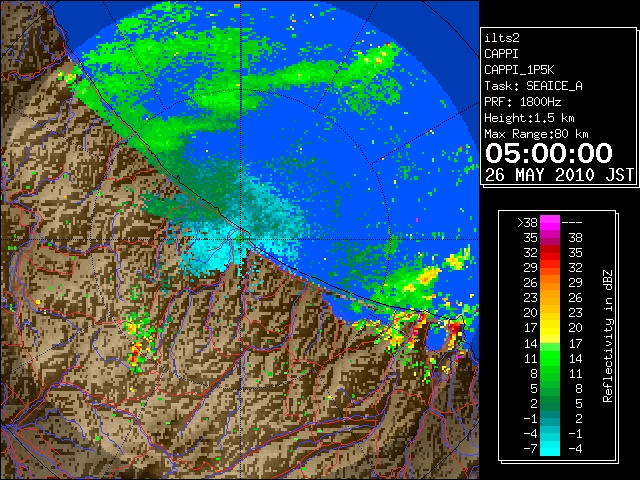This screenshot has width=640, height=480.
Task: Click the '-7' legend label
Action: (x=530, y=449)
